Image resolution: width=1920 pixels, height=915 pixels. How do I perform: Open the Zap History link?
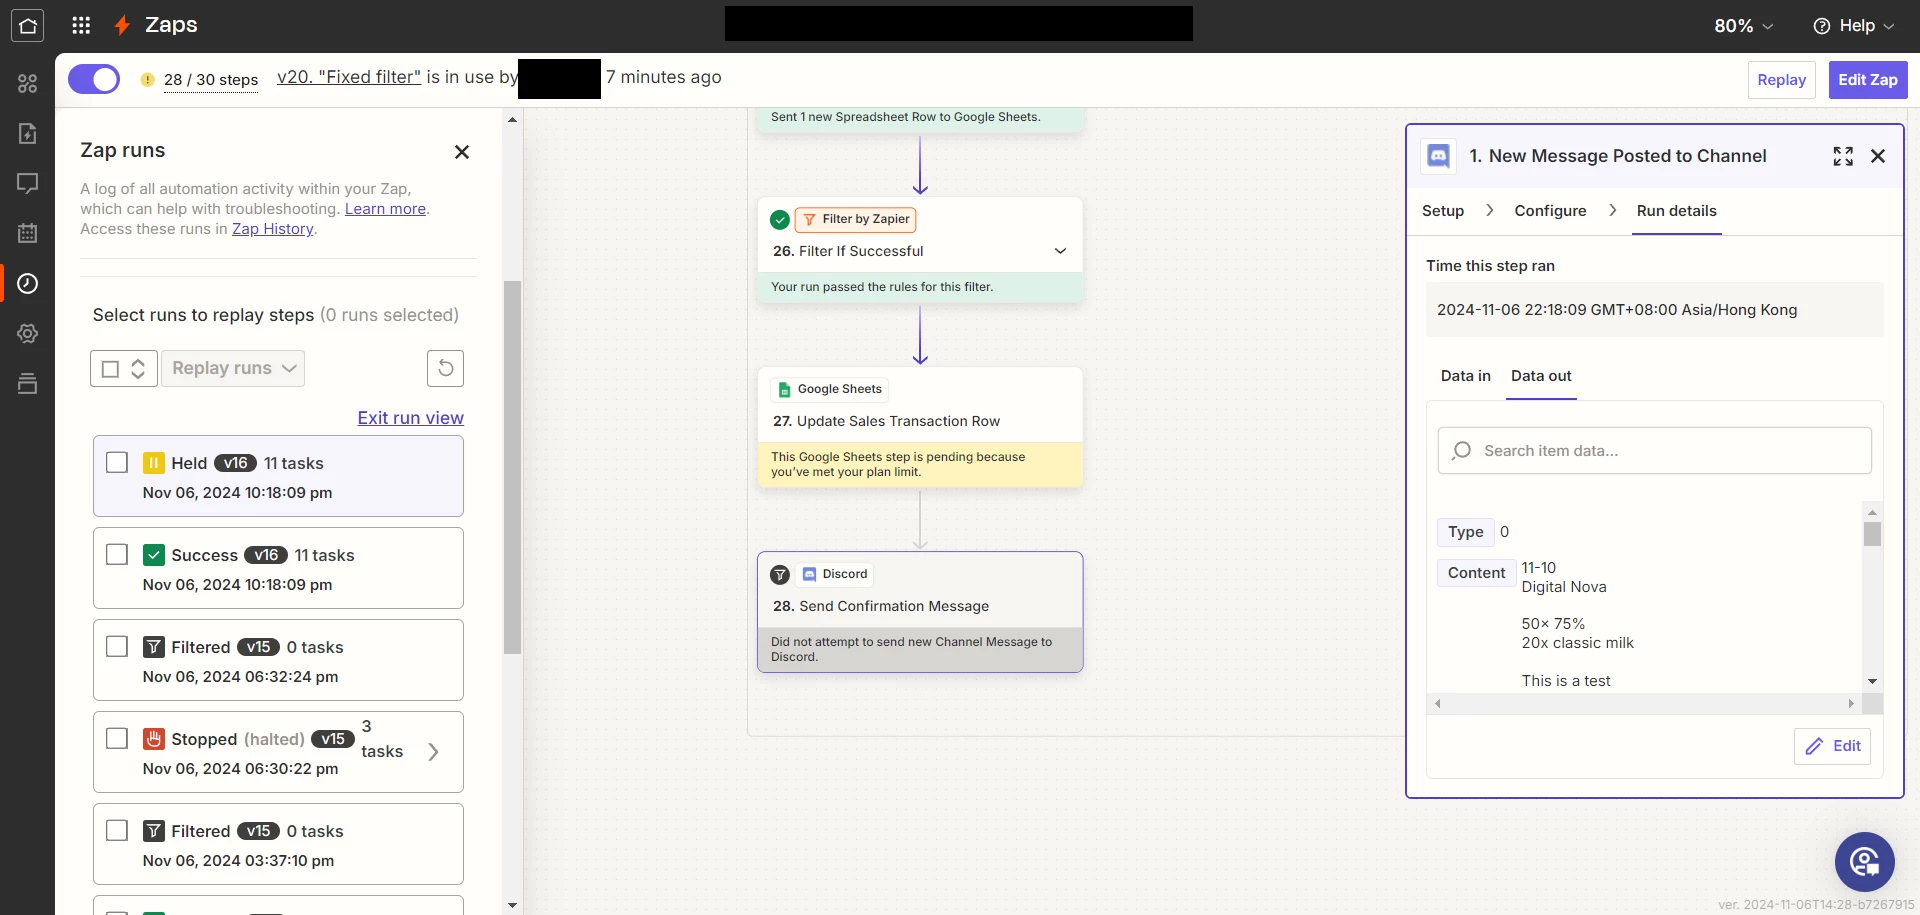[x=273, y=229]
